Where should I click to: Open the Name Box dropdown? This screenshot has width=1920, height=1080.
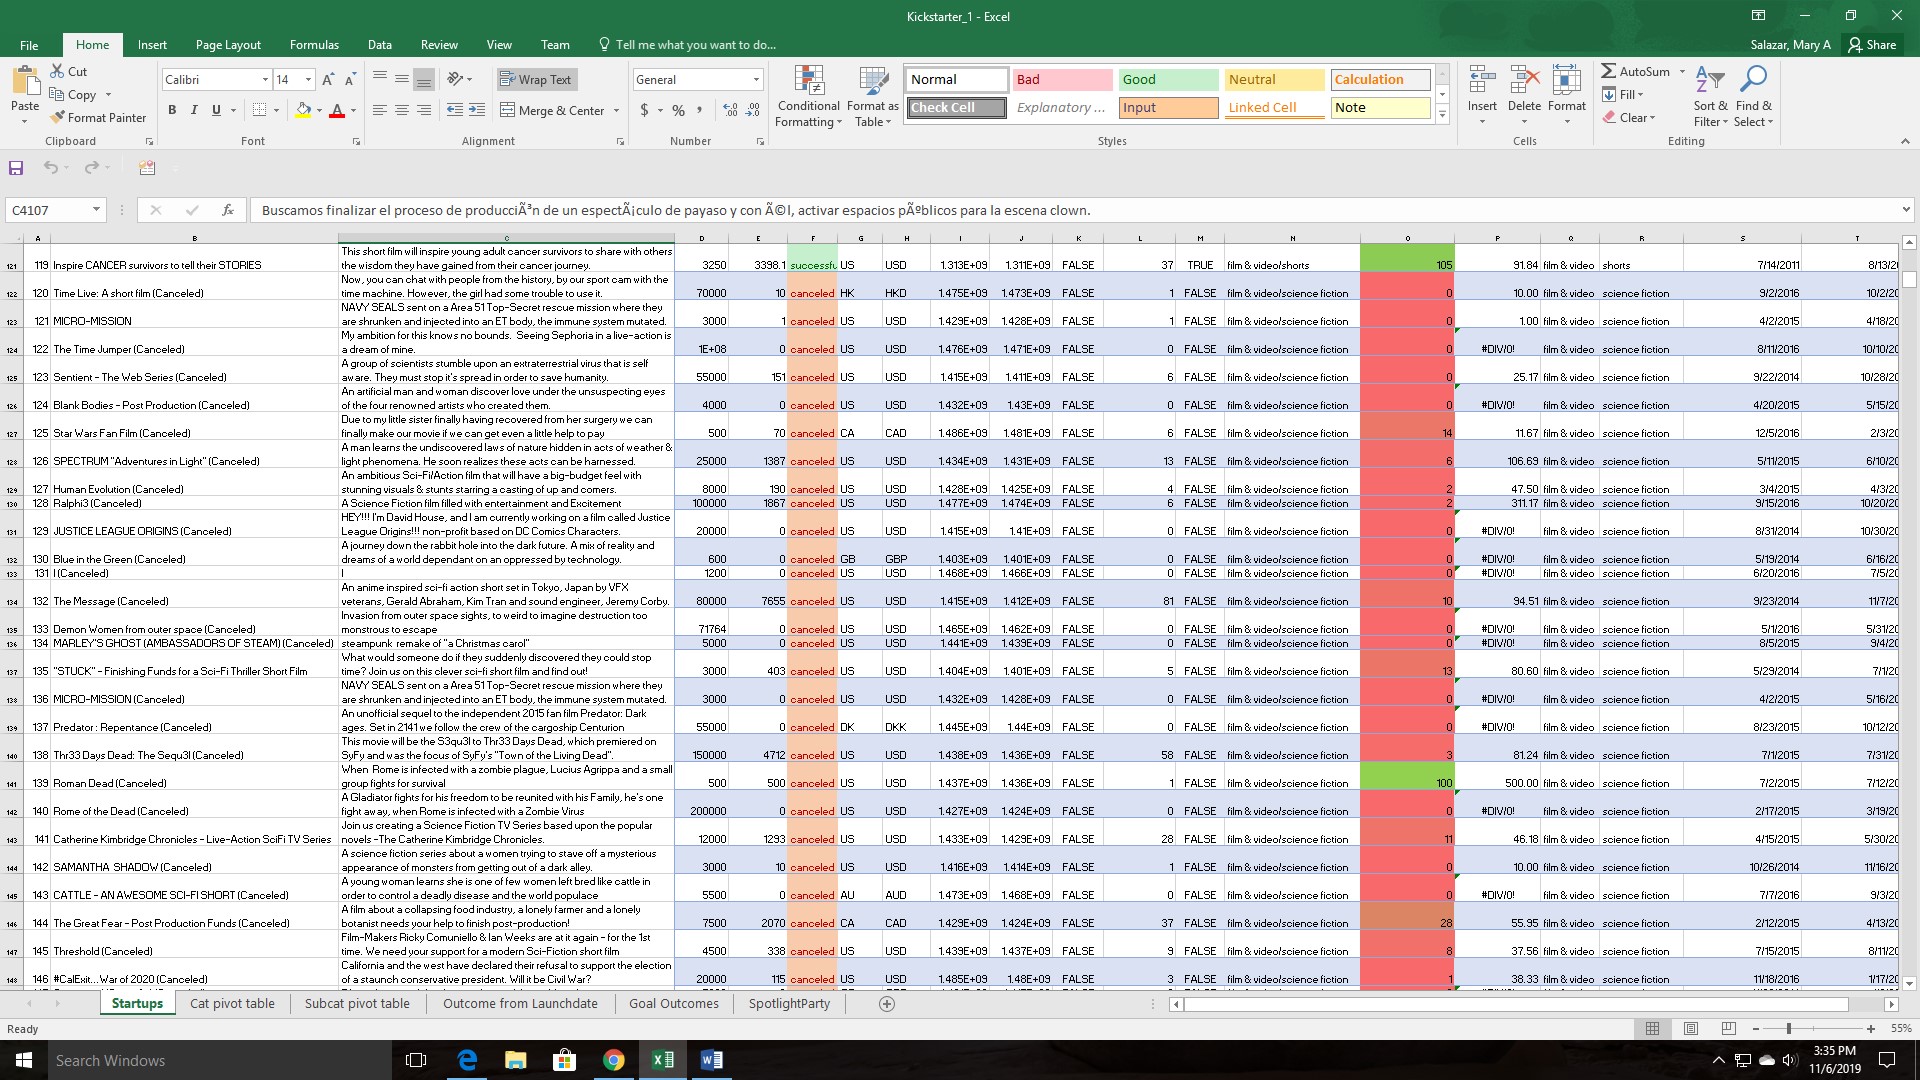[96, 210]
